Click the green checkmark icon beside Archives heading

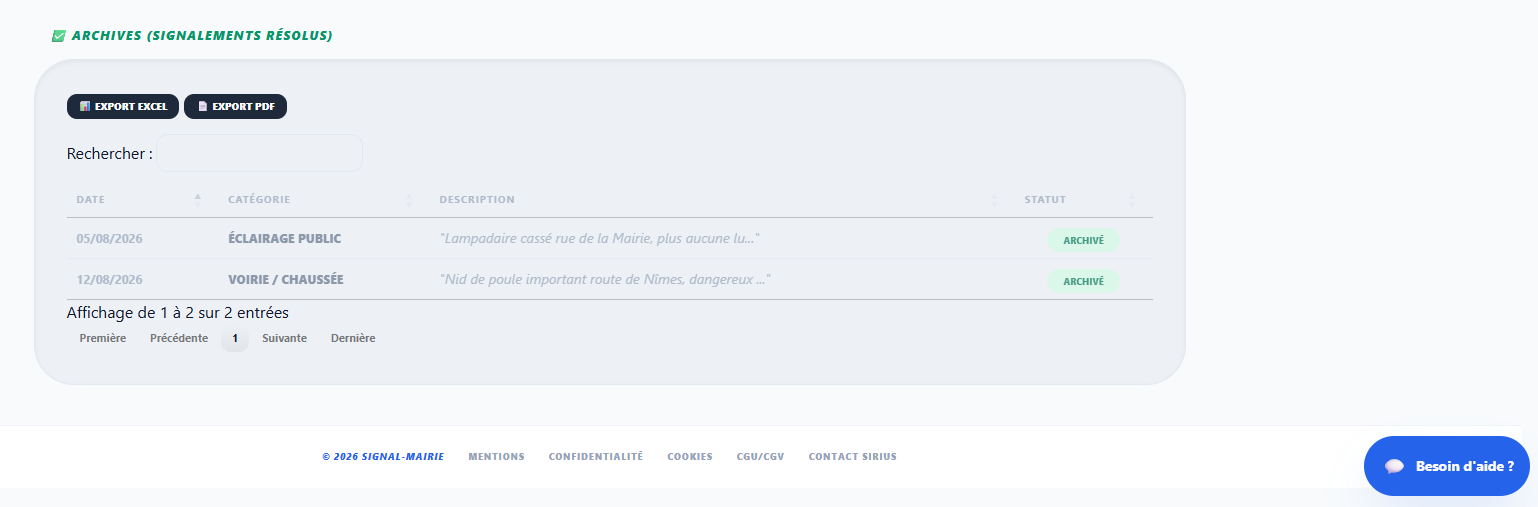(x=58, y=36)
